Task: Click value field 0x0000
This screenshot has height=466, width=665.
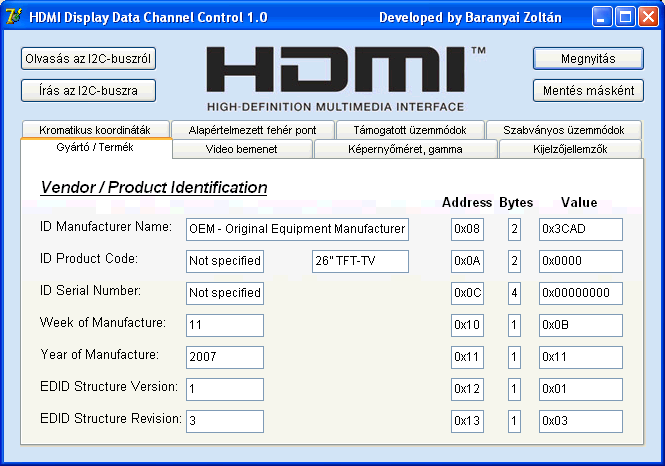Action: point(581,261)
